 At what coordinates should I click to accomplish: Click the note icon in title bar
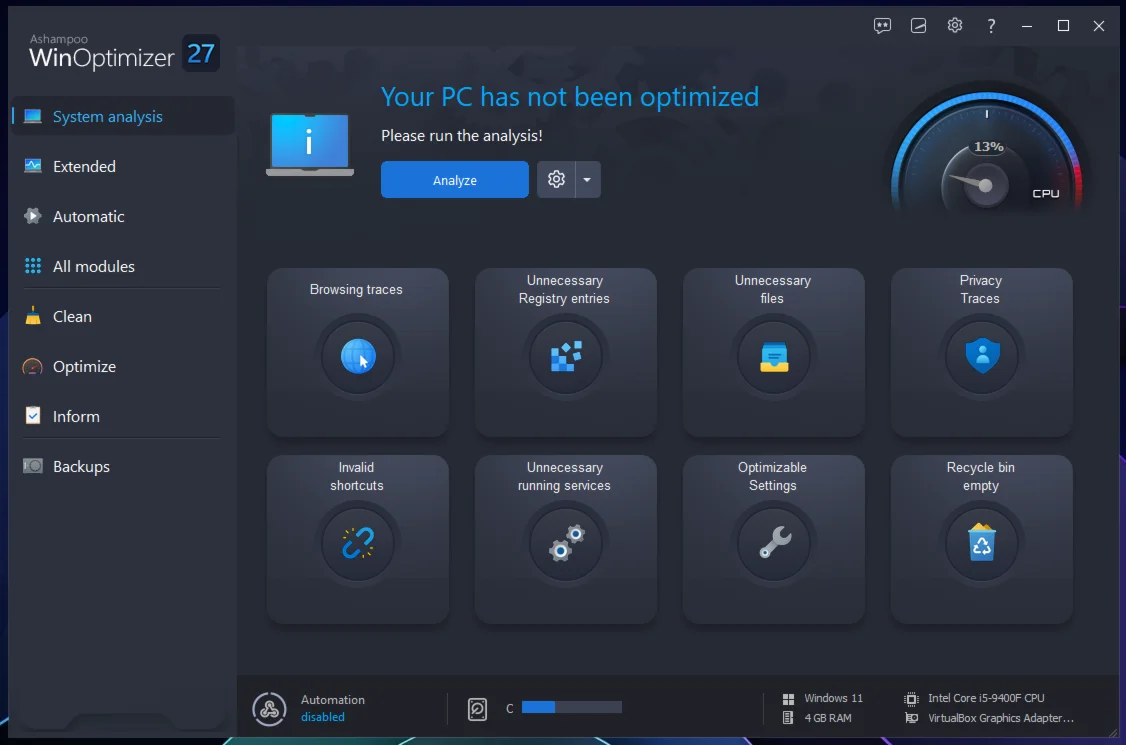click(x=918, y=26)
